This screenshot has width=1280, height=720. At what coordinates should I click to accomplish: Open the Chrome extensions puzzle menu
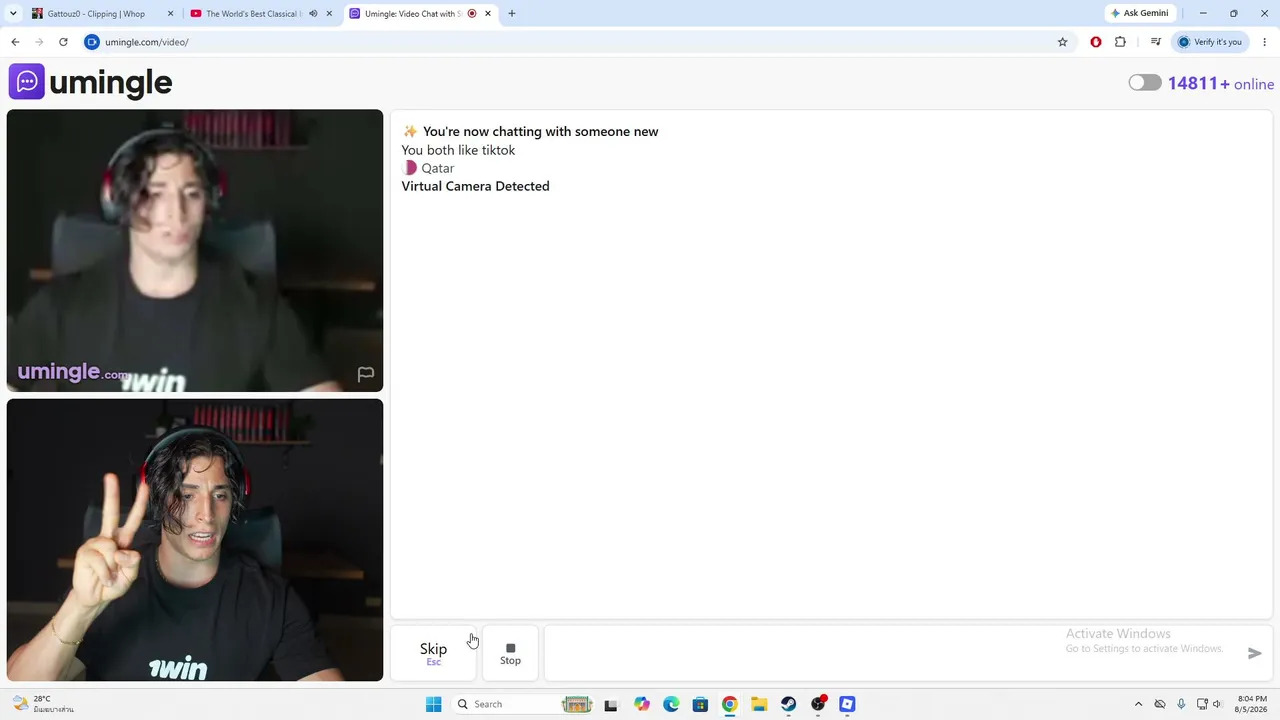coord(1120,42)
